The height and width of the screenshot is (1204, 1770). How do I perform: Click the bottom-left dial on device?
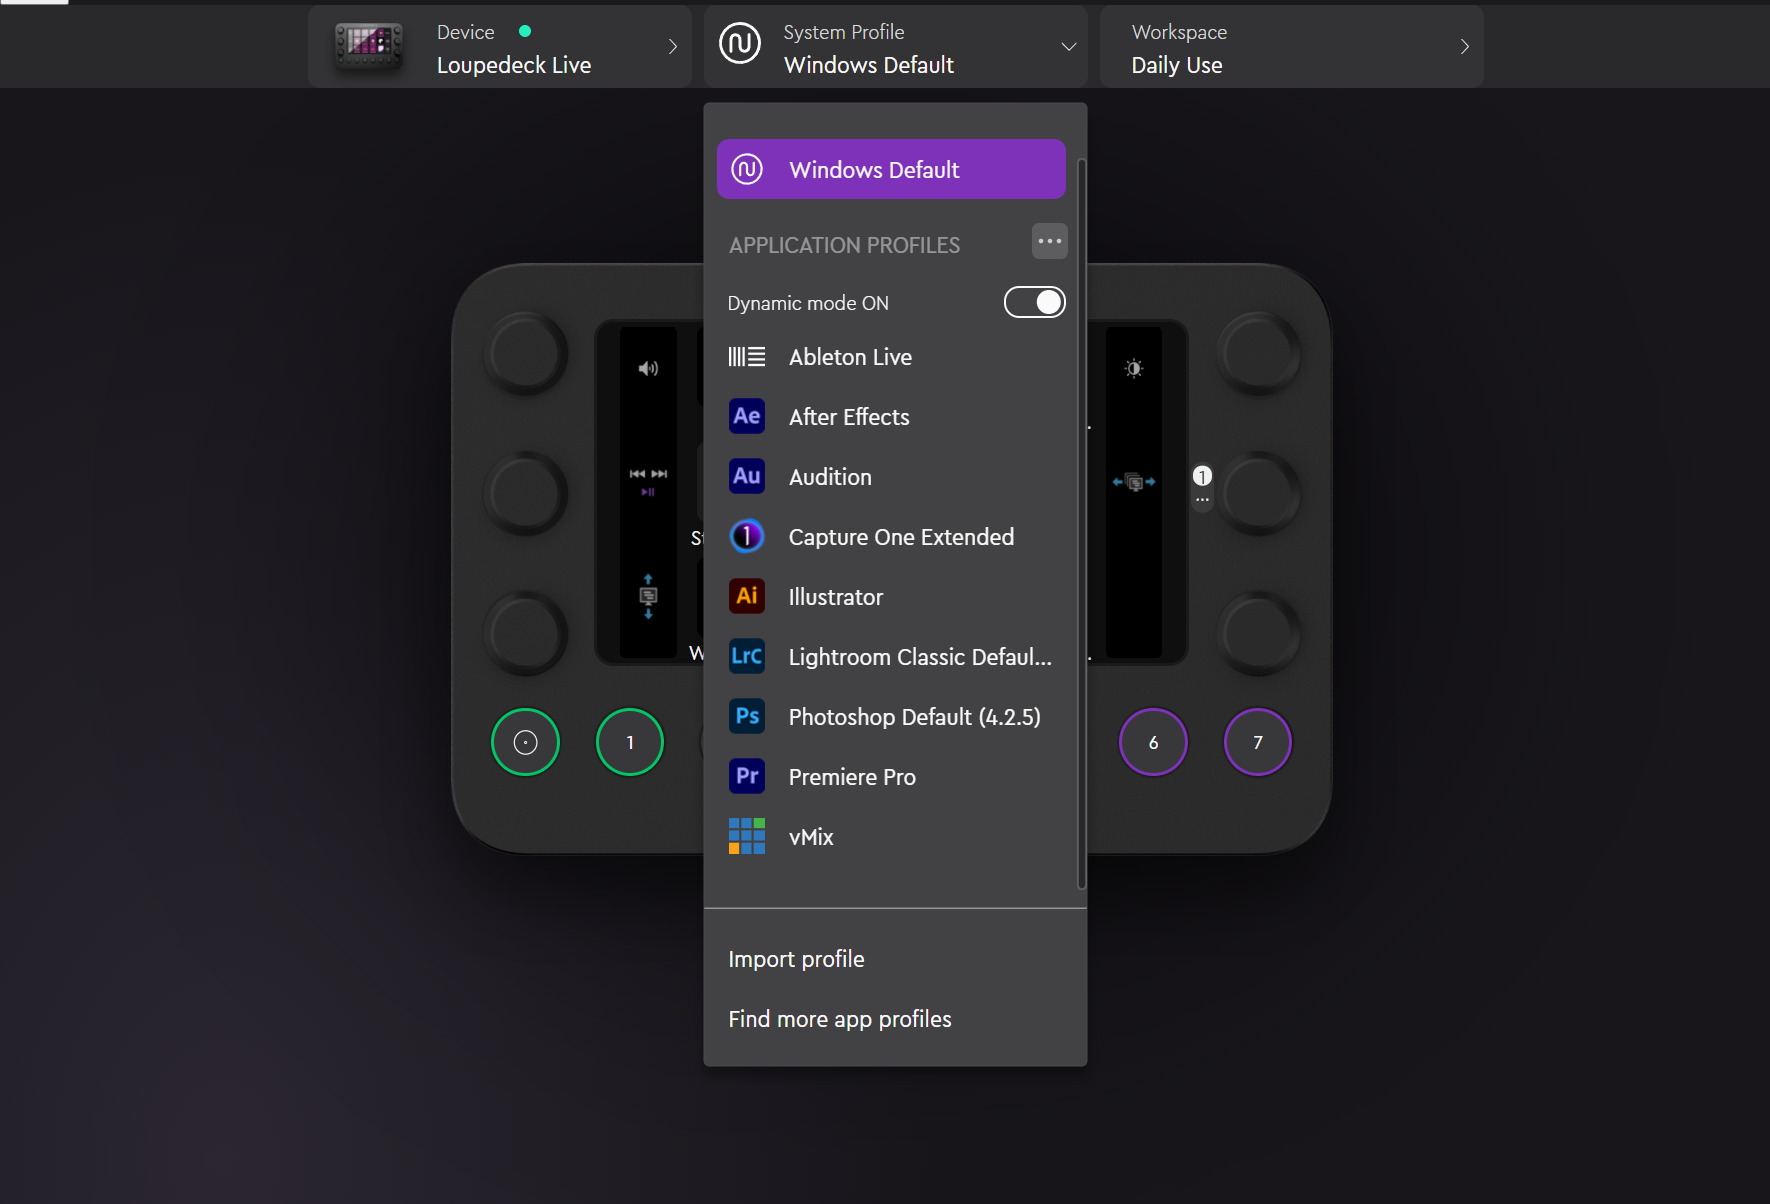click(x=526, y=633)
